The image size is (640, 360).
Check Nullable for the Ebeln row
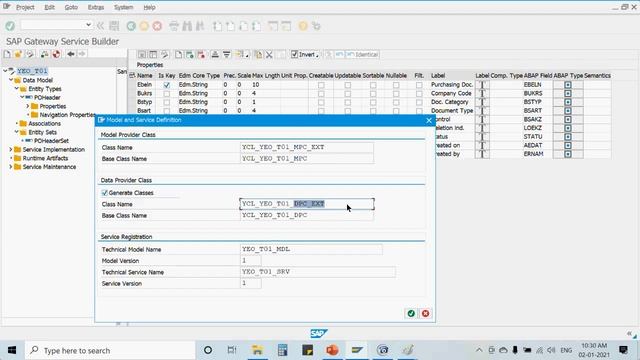point(396,85)
